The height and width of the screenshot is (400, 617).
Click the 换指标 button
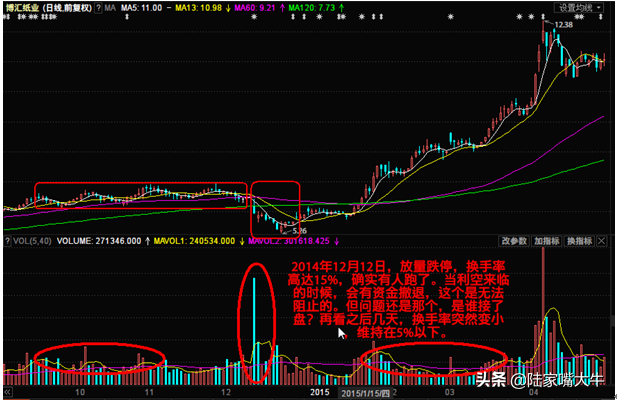pyautogui.click(x=579, y=241)
